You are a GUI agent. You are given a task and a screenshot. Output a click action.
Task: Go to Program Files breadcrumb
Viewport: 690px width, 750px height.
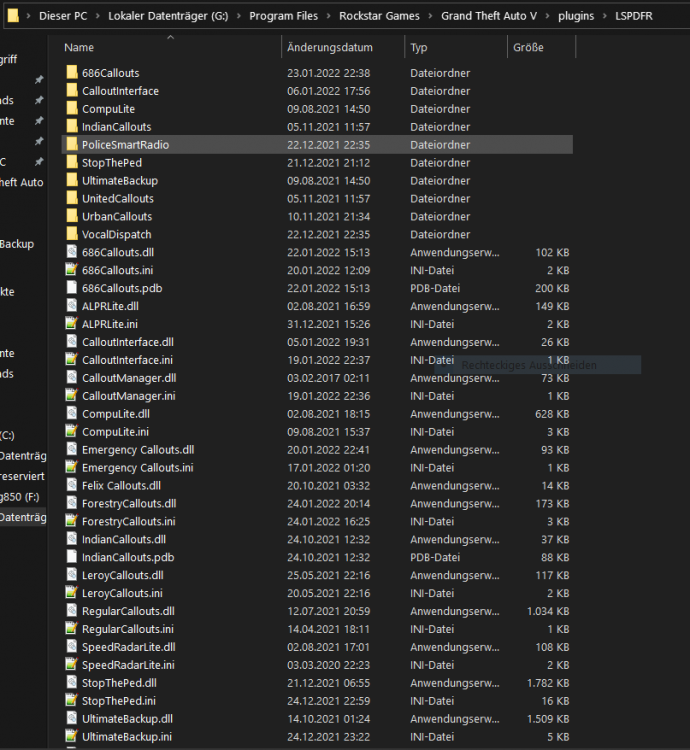tap(284, 16)
